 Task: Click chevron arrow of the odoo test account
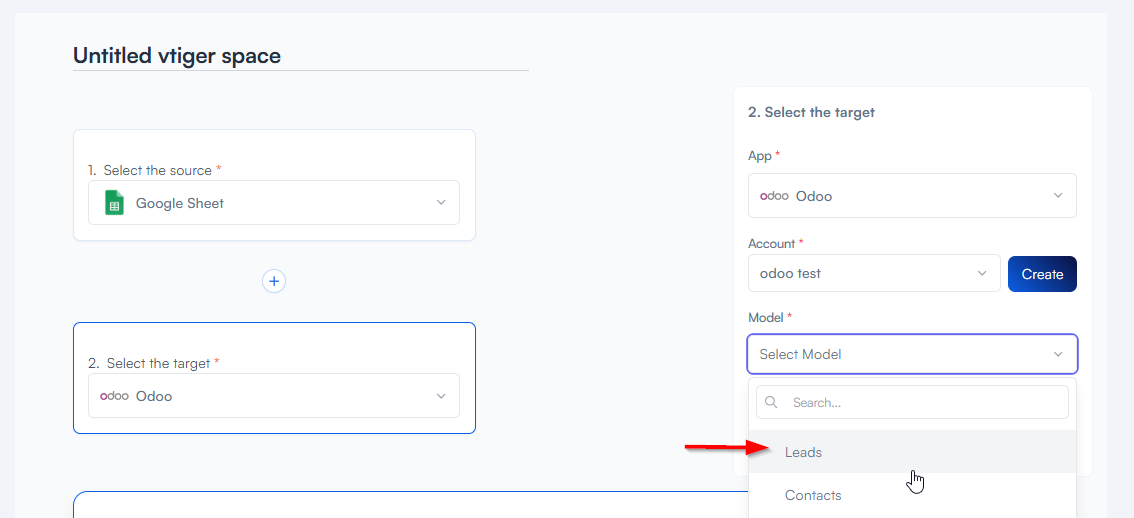tap(981, 273)
